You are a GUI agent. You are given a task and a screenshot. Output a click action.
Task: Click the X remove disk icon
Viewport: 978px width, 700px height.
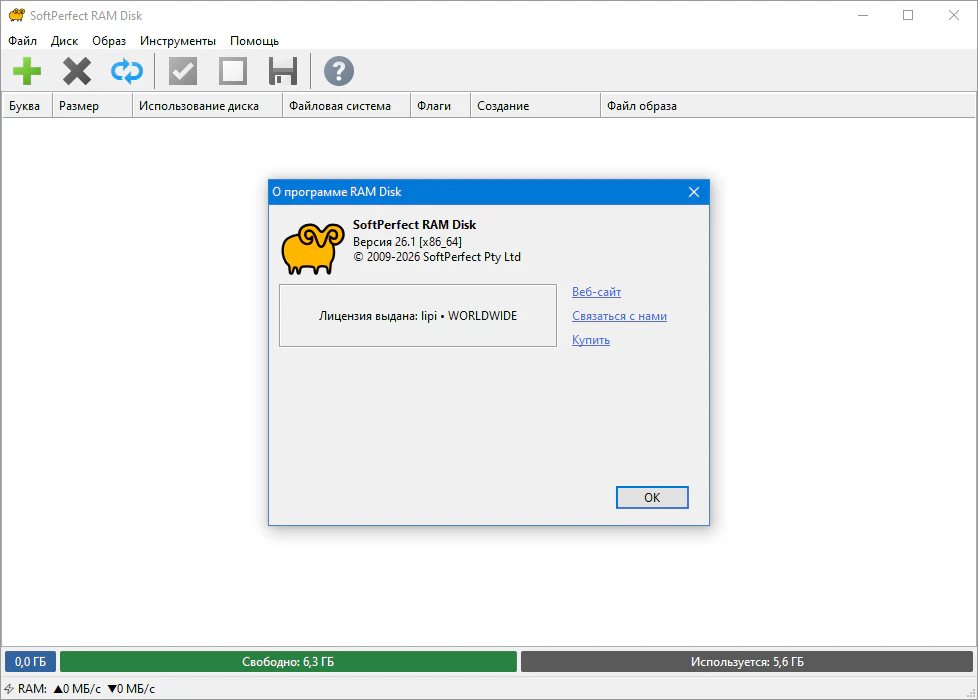77,71
